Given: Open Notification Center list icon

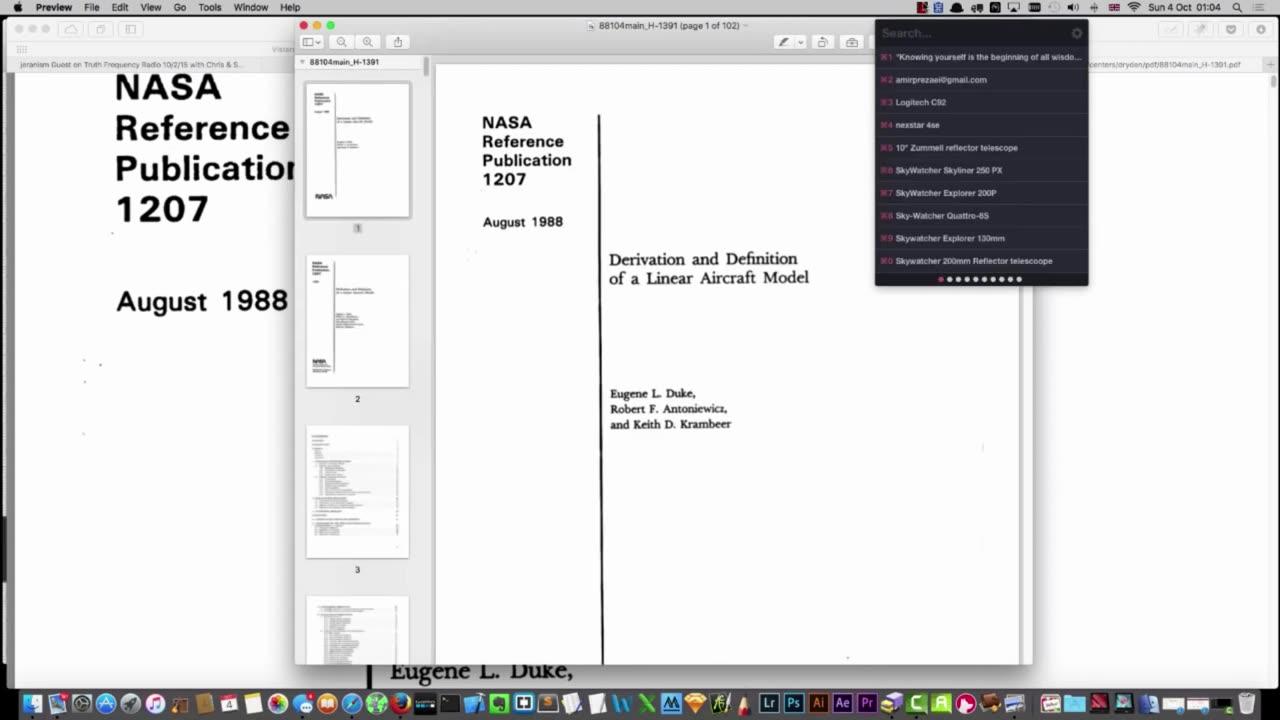Looking at the screenshot, I should tap(1258, 7).
